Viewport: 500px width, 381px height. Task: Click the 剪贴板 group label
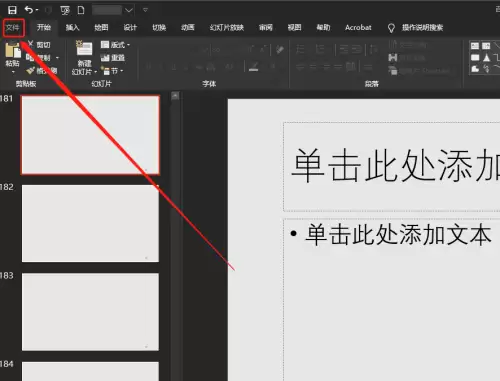click(26, 84)
